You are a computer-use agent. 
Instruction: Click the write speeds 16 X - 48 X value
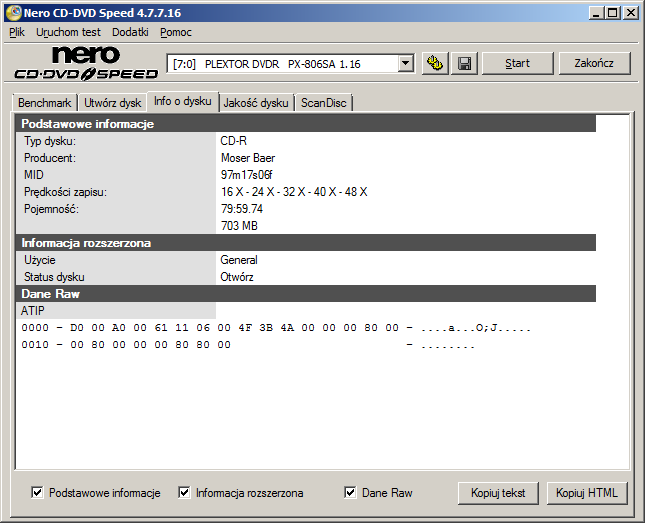coord(294,192)
